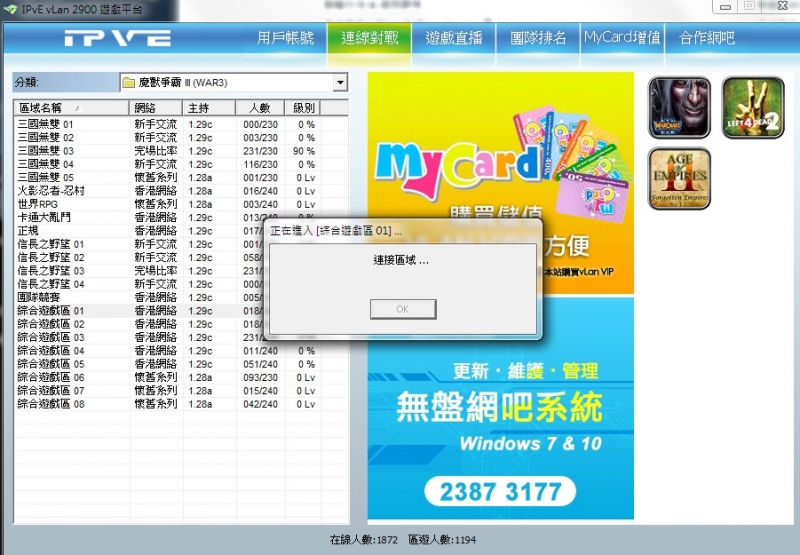Click the 無盤網吧系統 advertisement banner
The image size is (800, 555).
point(501,408)
